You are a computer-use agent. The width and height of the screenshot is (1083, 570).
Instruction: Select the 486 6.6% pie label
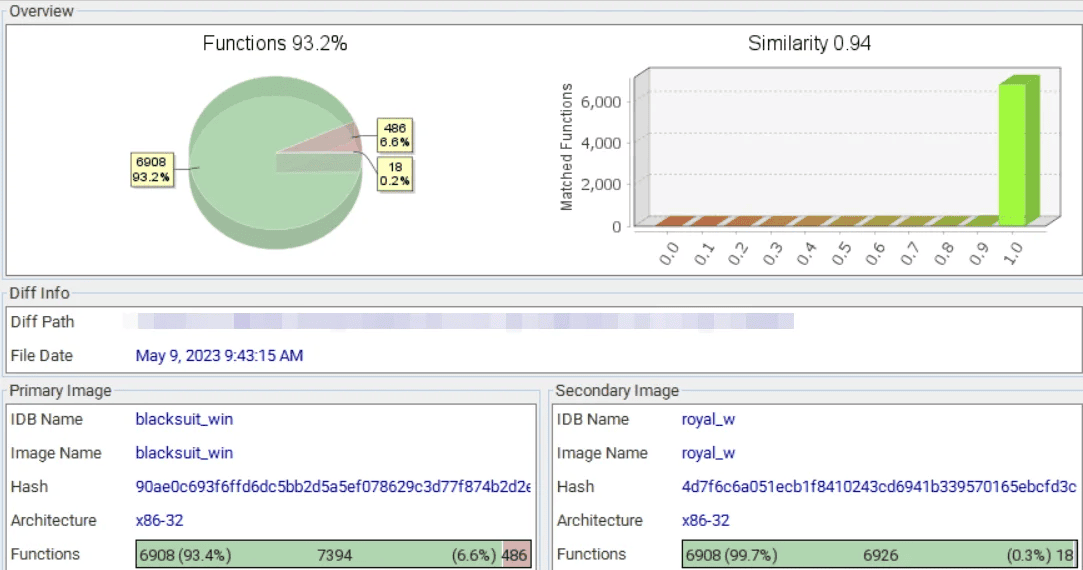(x=394, y=135)
